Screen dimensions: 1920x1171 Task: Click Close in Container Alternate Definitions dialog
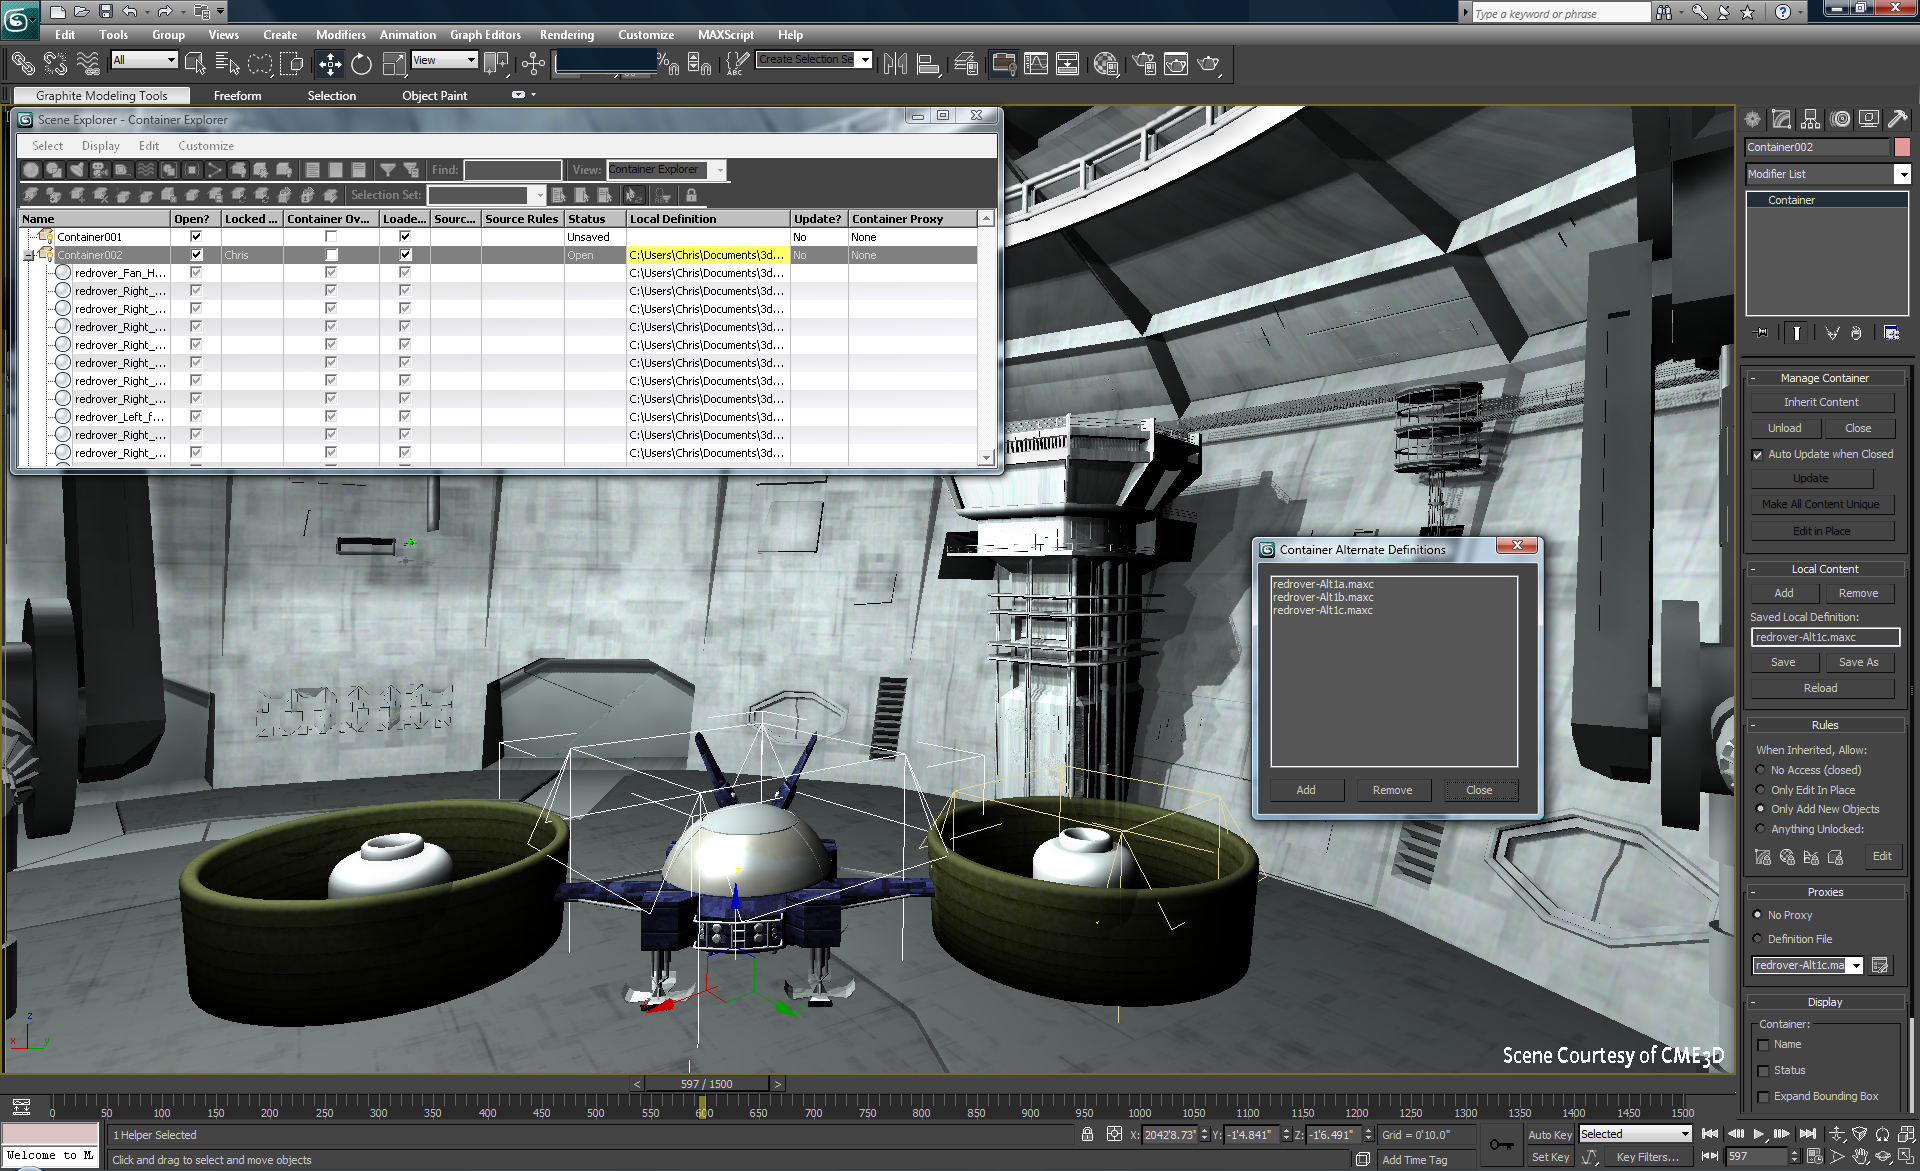click(1480, 790)
